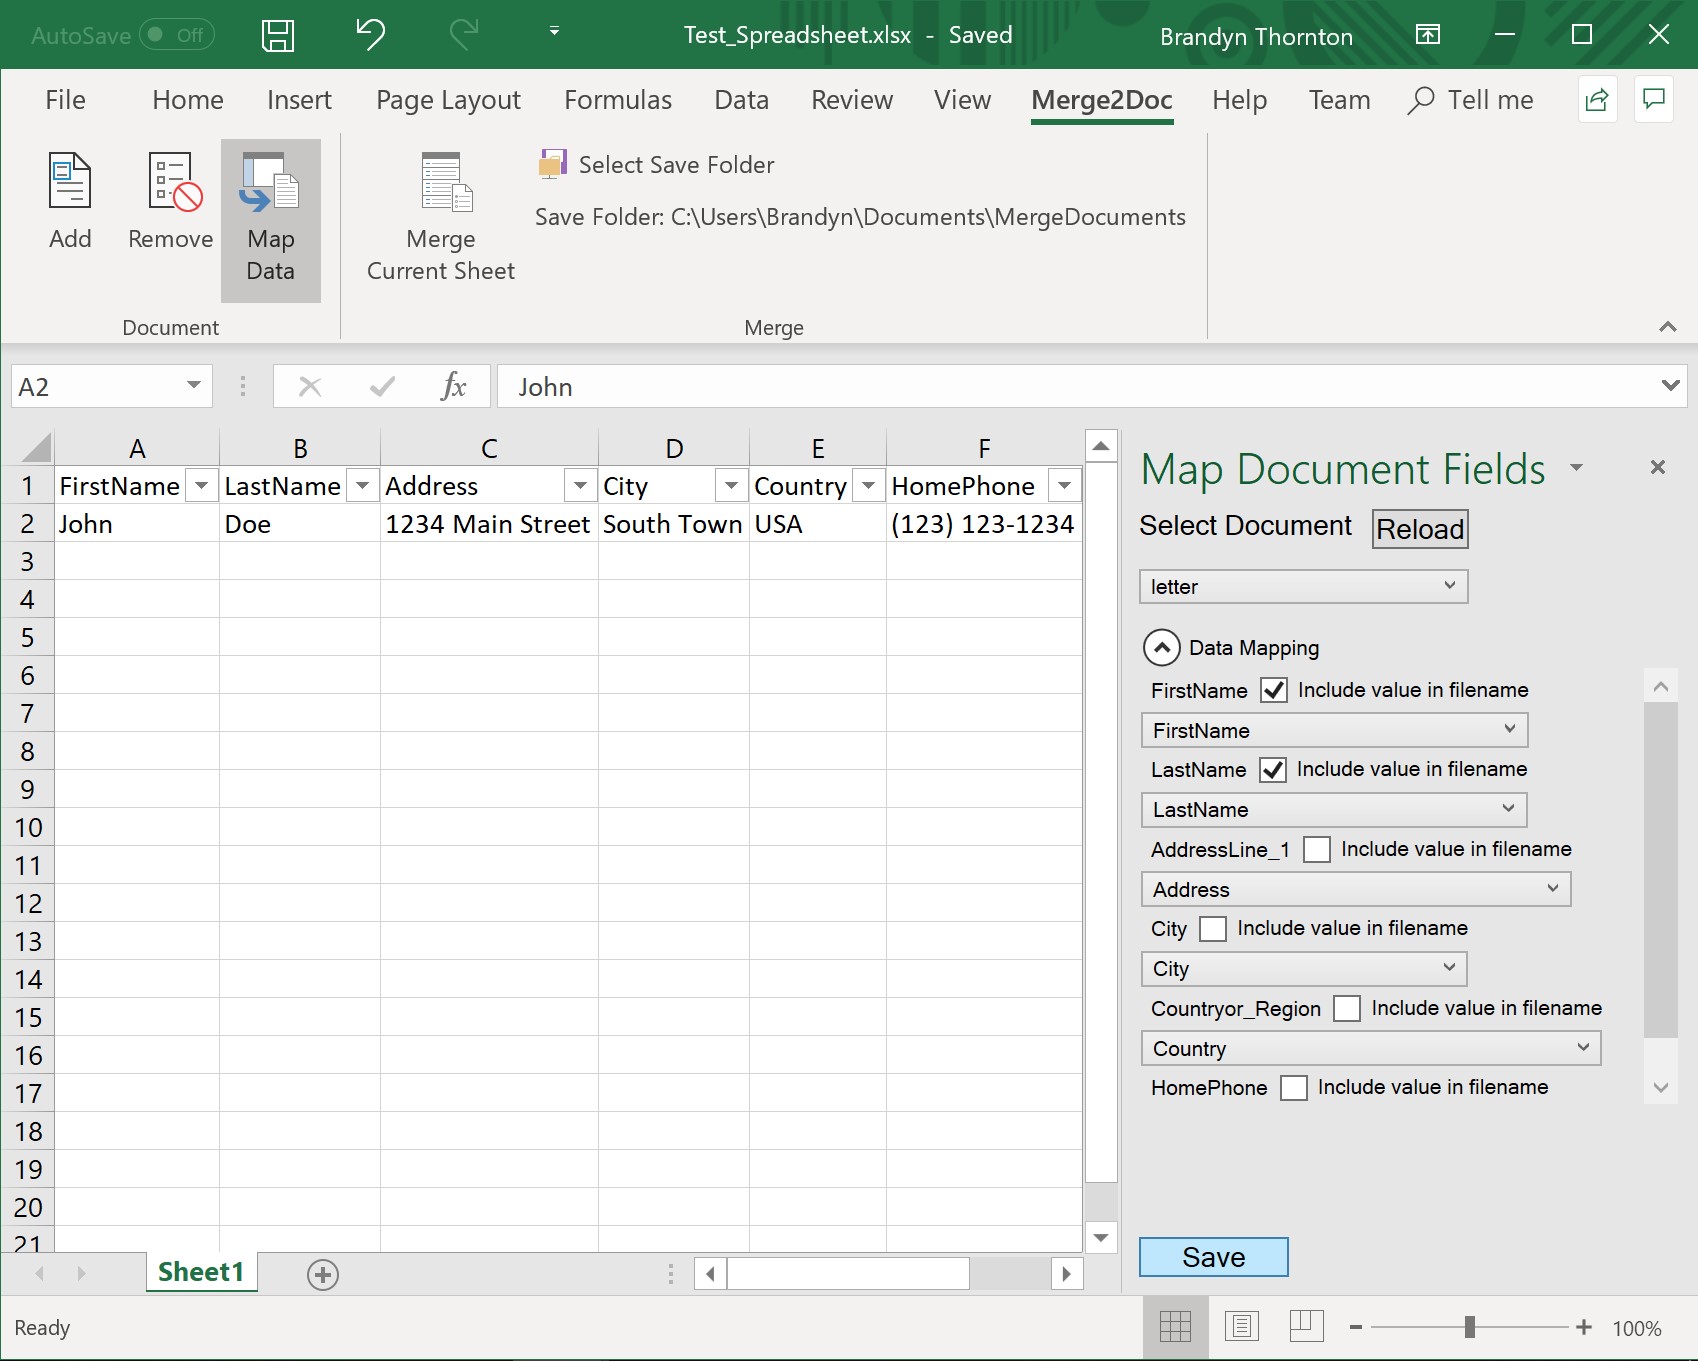Click the Redo arrow

point(463,35)
